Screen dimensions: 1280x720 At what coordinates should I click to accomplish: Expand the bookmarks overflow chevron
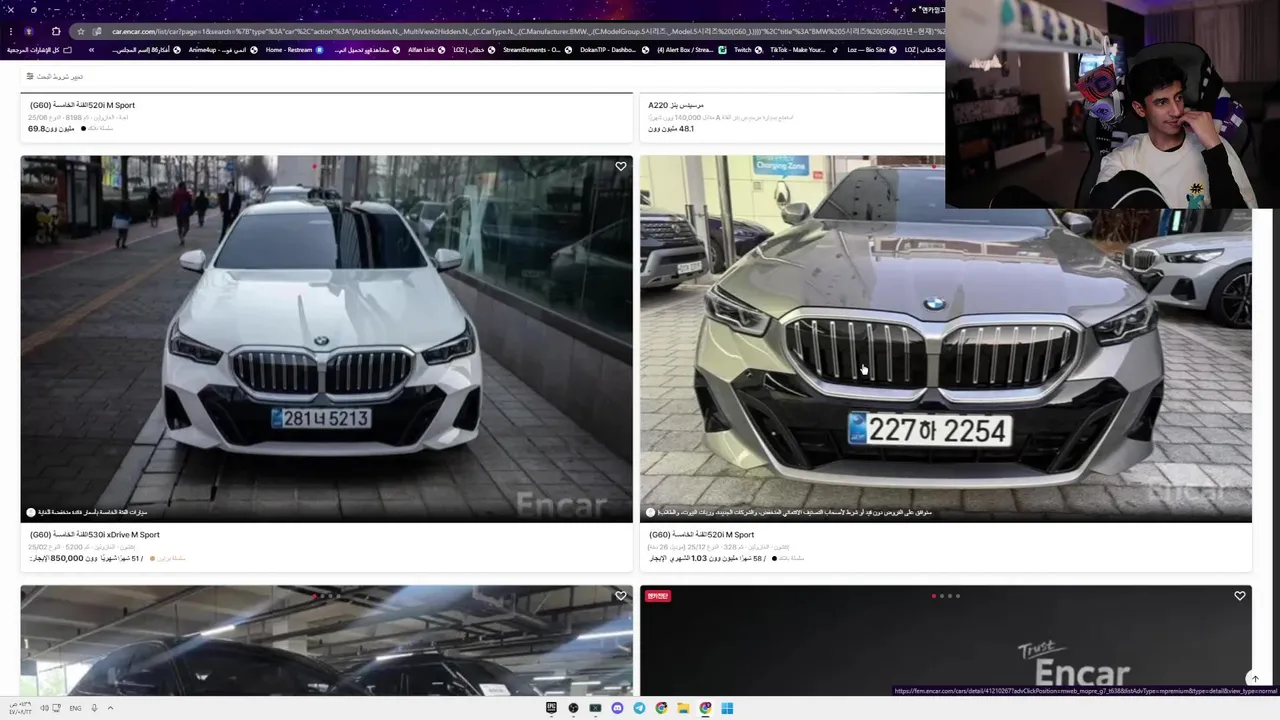[91, 50]
